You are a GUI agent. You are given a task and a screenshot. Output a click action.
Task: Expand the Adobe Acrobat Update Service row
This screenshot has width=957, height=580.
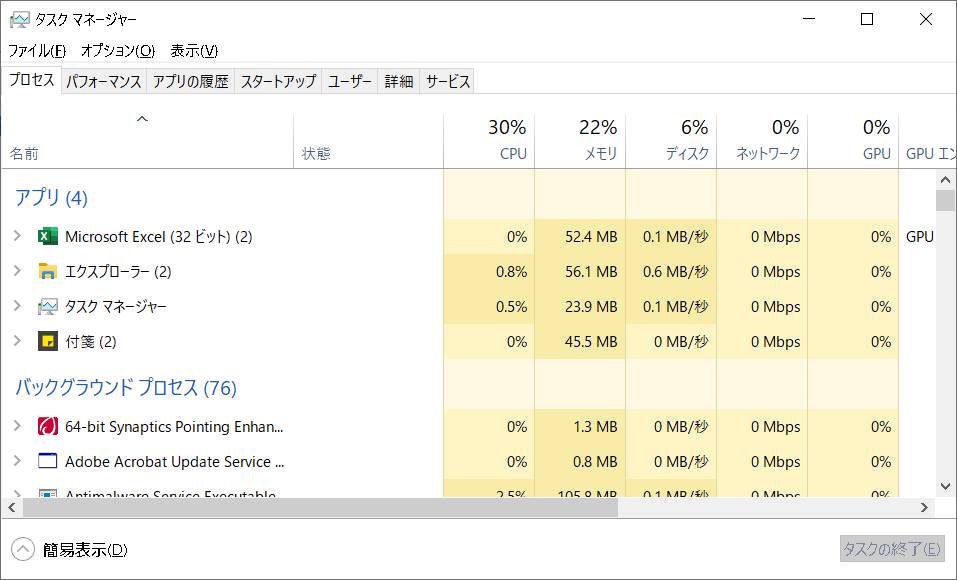pyautogui.click(x=17, y=460)
